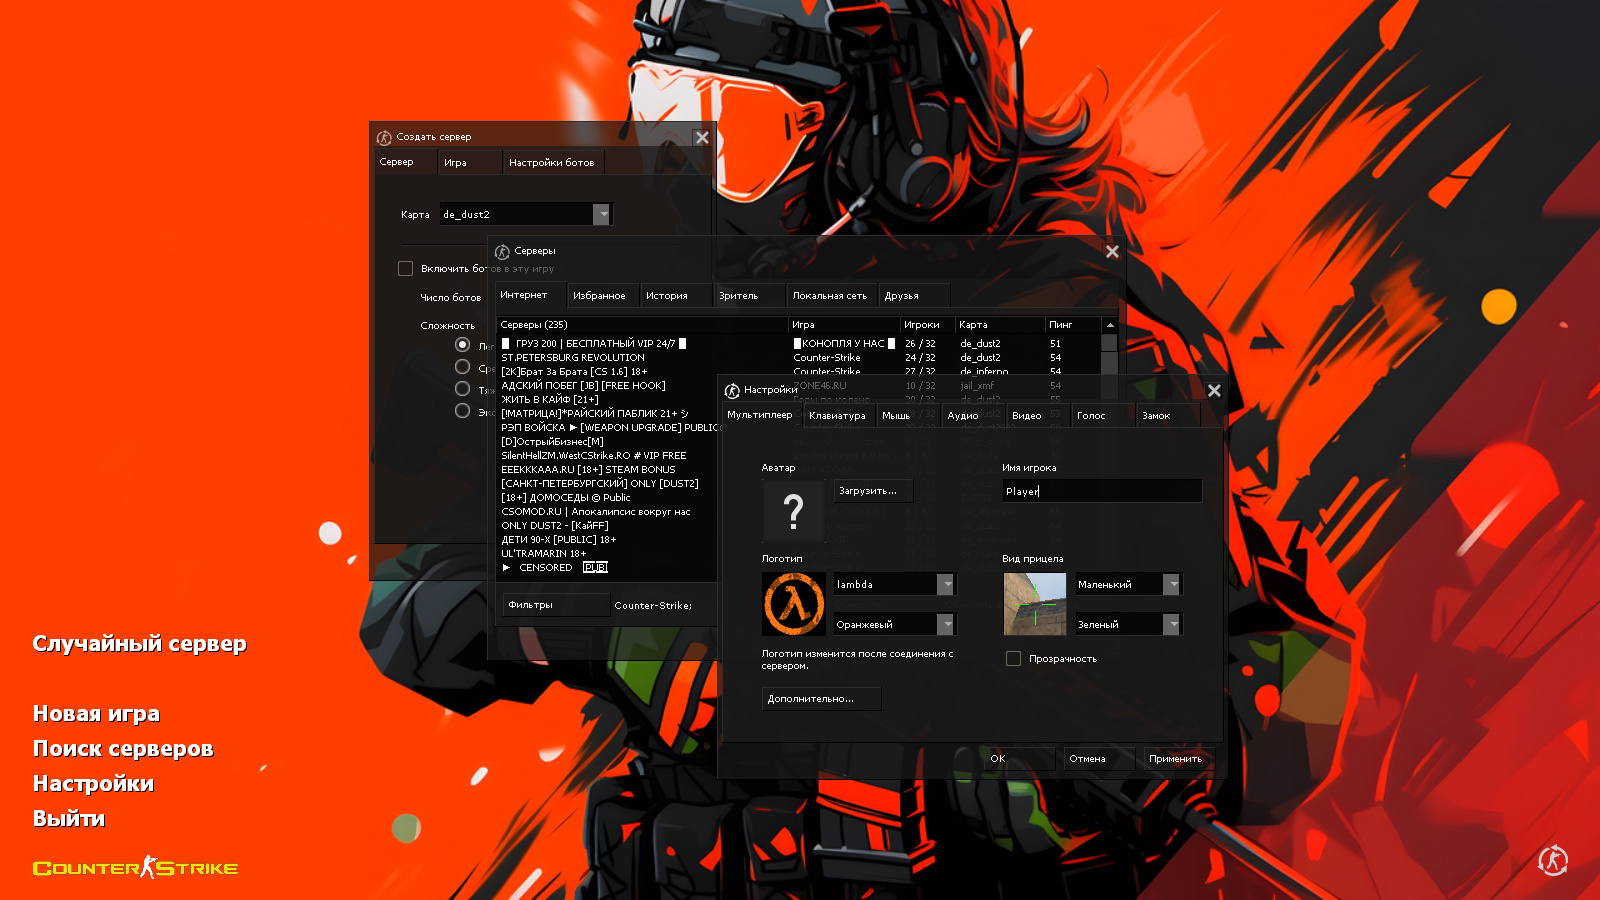
Task: Expand the lambda logo dropdown
Action: coord(945,585)
